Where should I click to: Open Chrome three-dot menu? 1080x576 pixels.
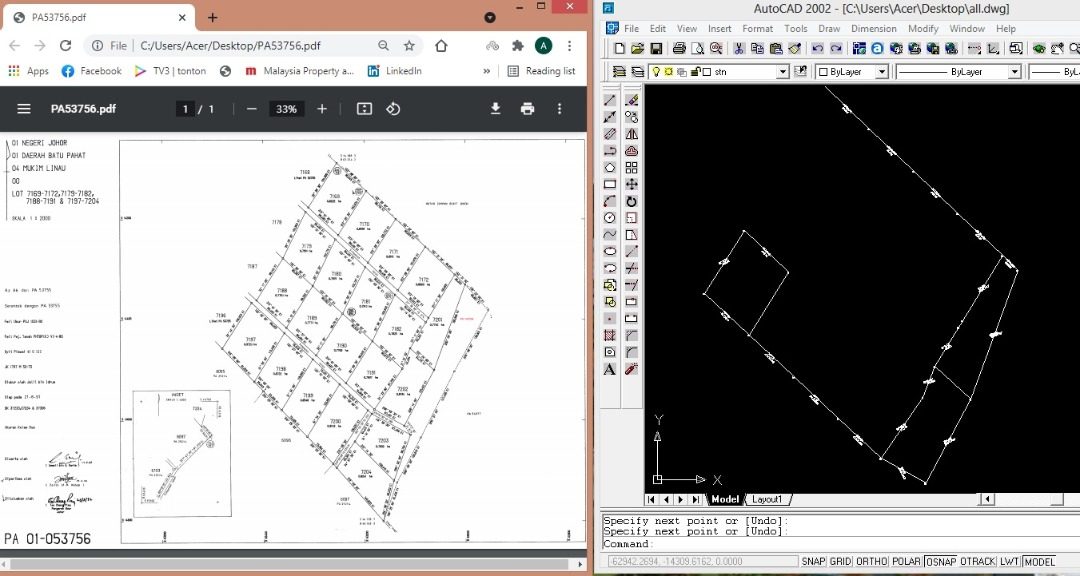pos(570,45)
